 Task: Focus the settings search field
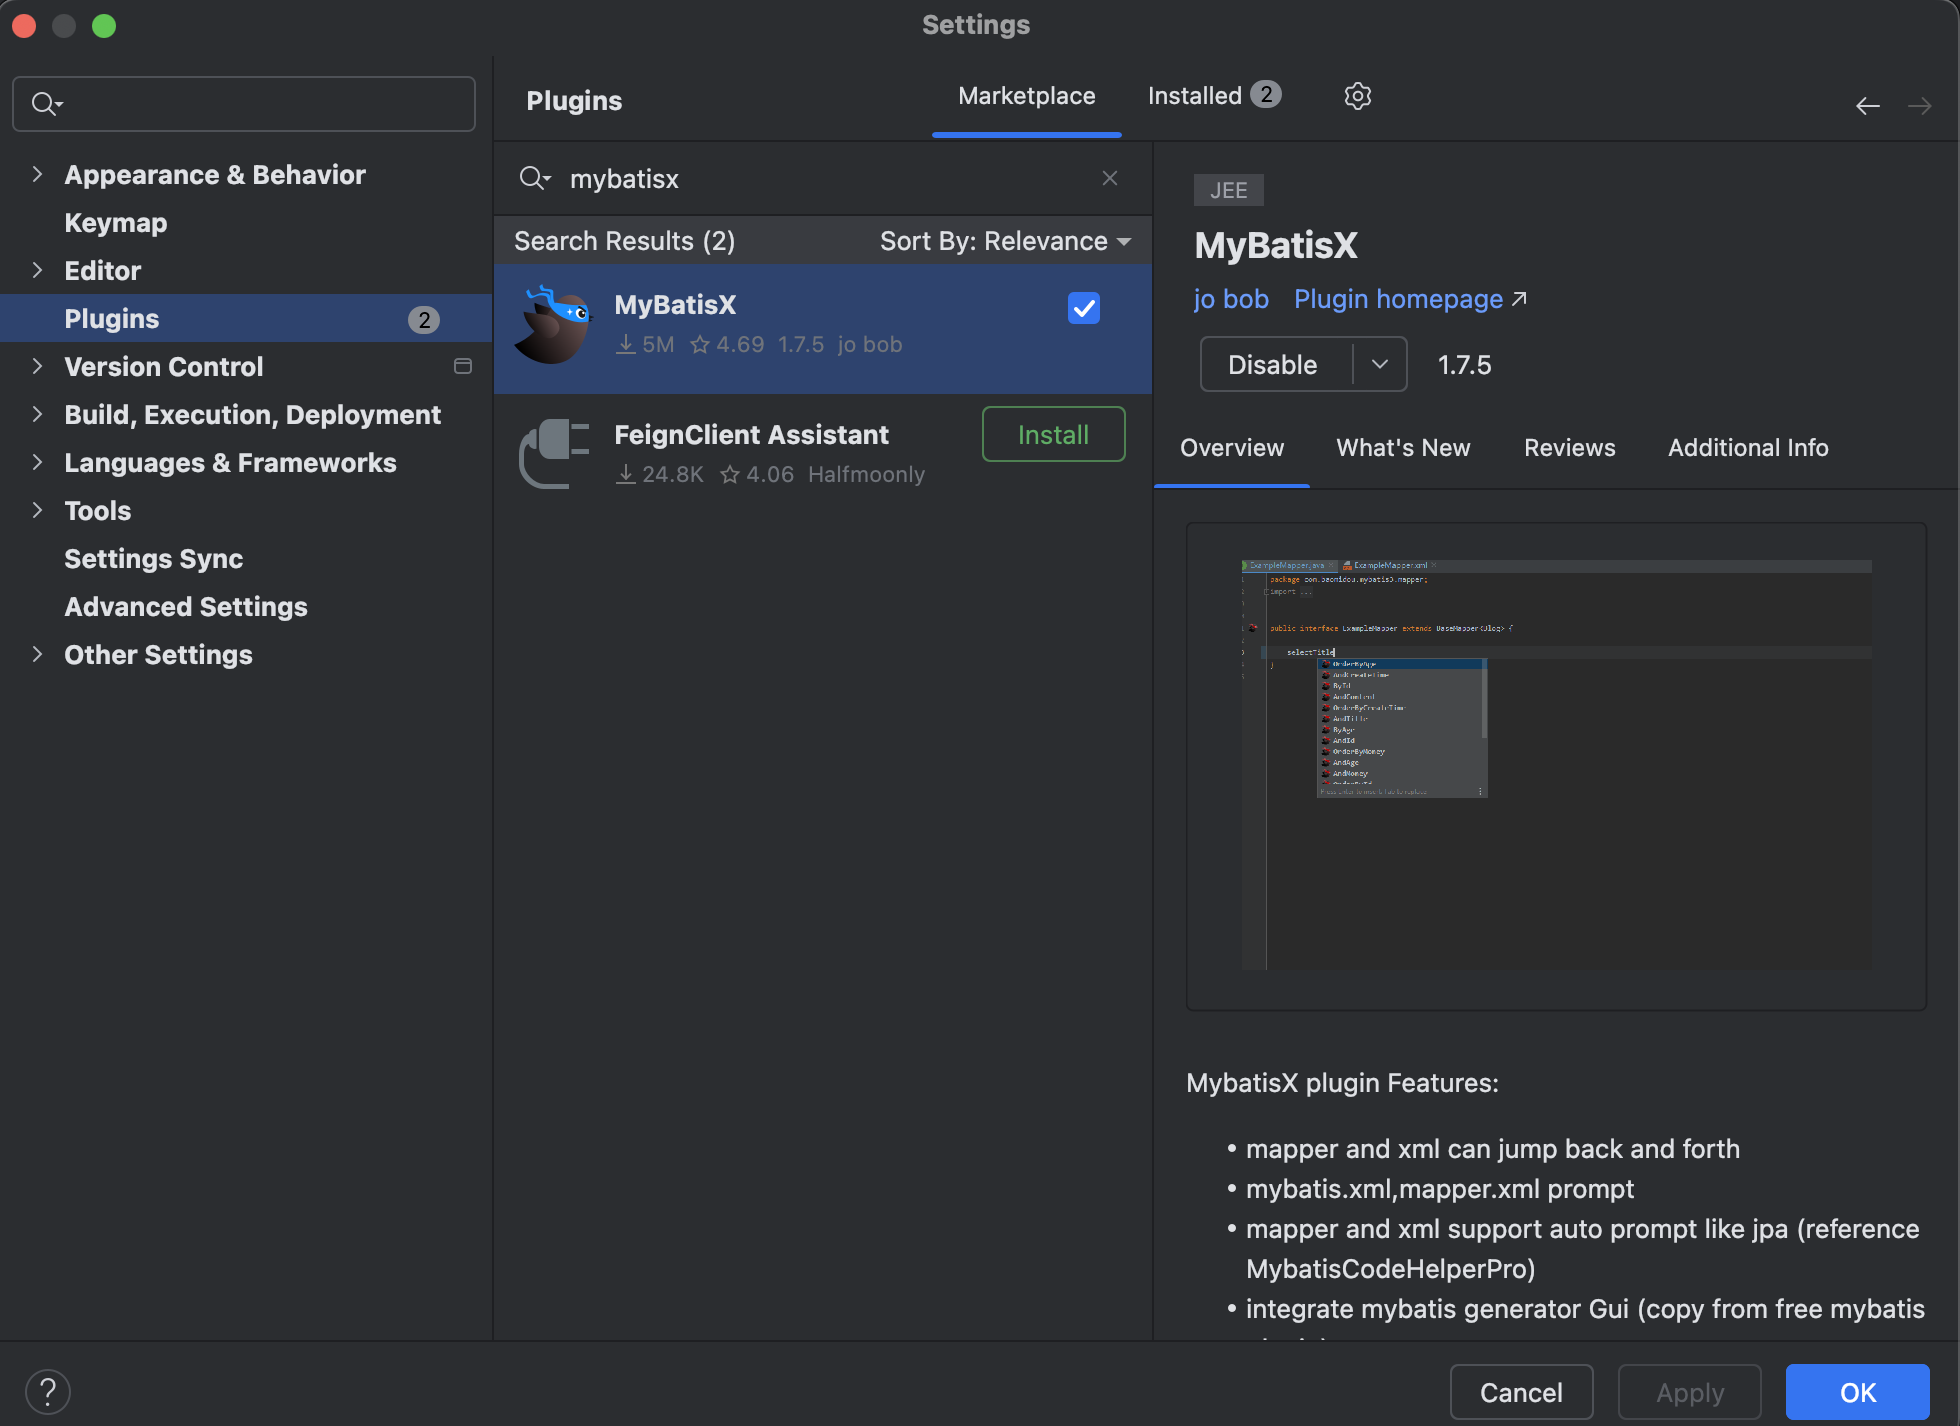(260, 104)
